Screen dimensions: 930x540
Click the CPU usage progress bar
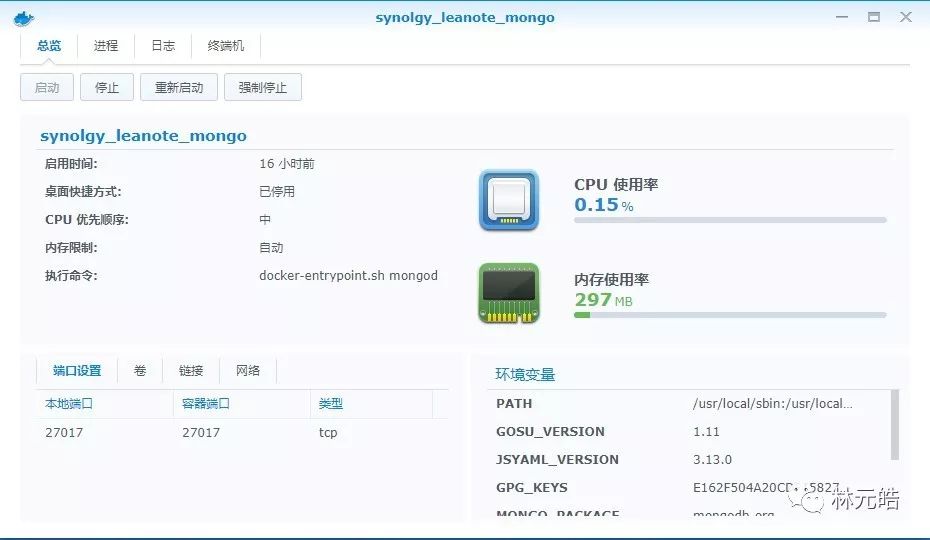[730, 220]
